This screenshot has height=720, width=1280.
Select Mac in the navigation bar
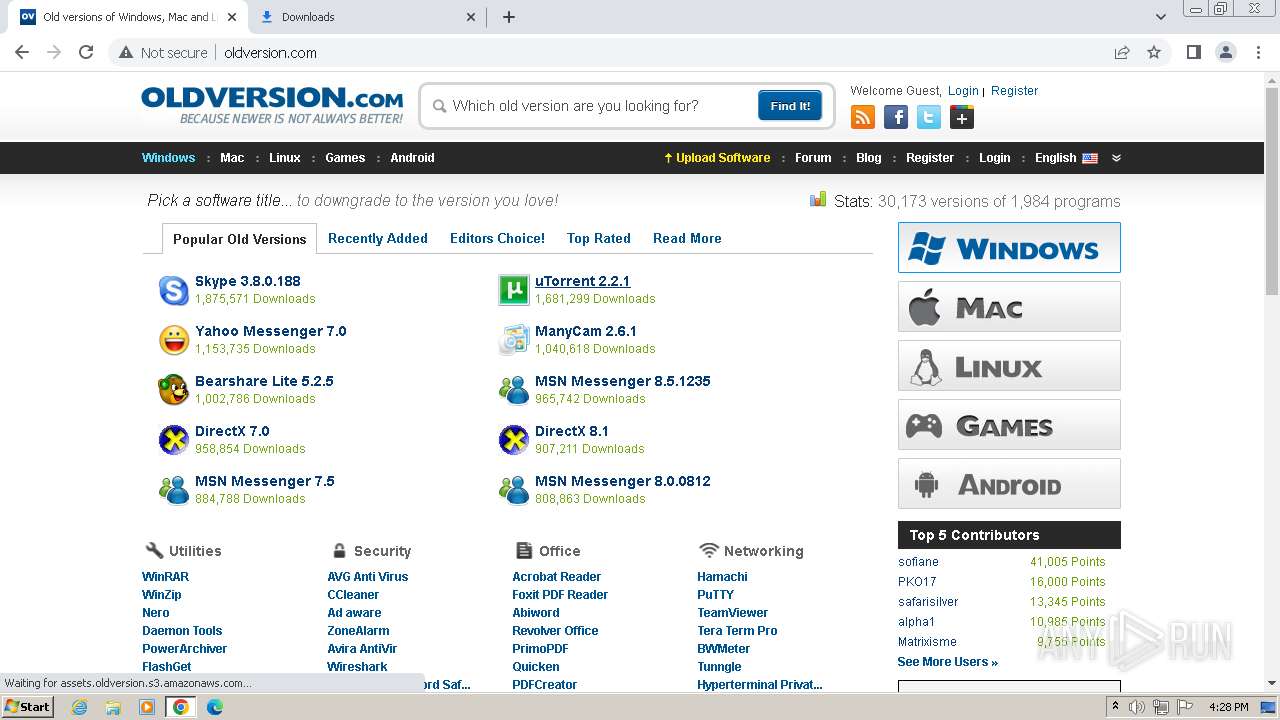[232, 158]
